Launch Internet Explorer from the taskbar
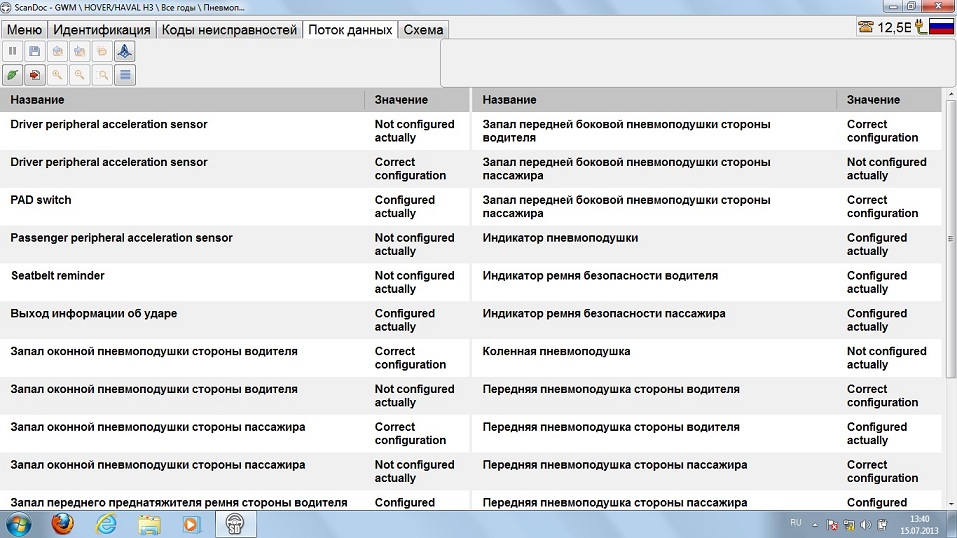957x538 pixels. pyautogui.click(x=106, y=525)
